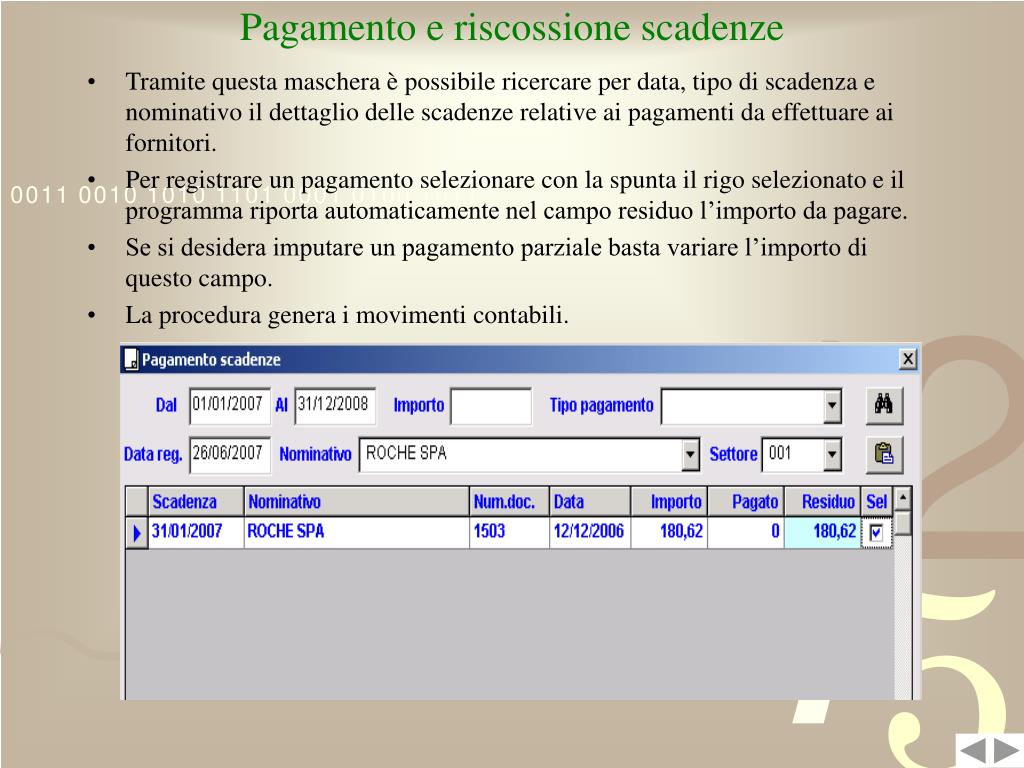The height and width of the screenshot is (768, 1024).
Task: Click the Importo column header
Action: pyautogui.click(x=669, y=502)
